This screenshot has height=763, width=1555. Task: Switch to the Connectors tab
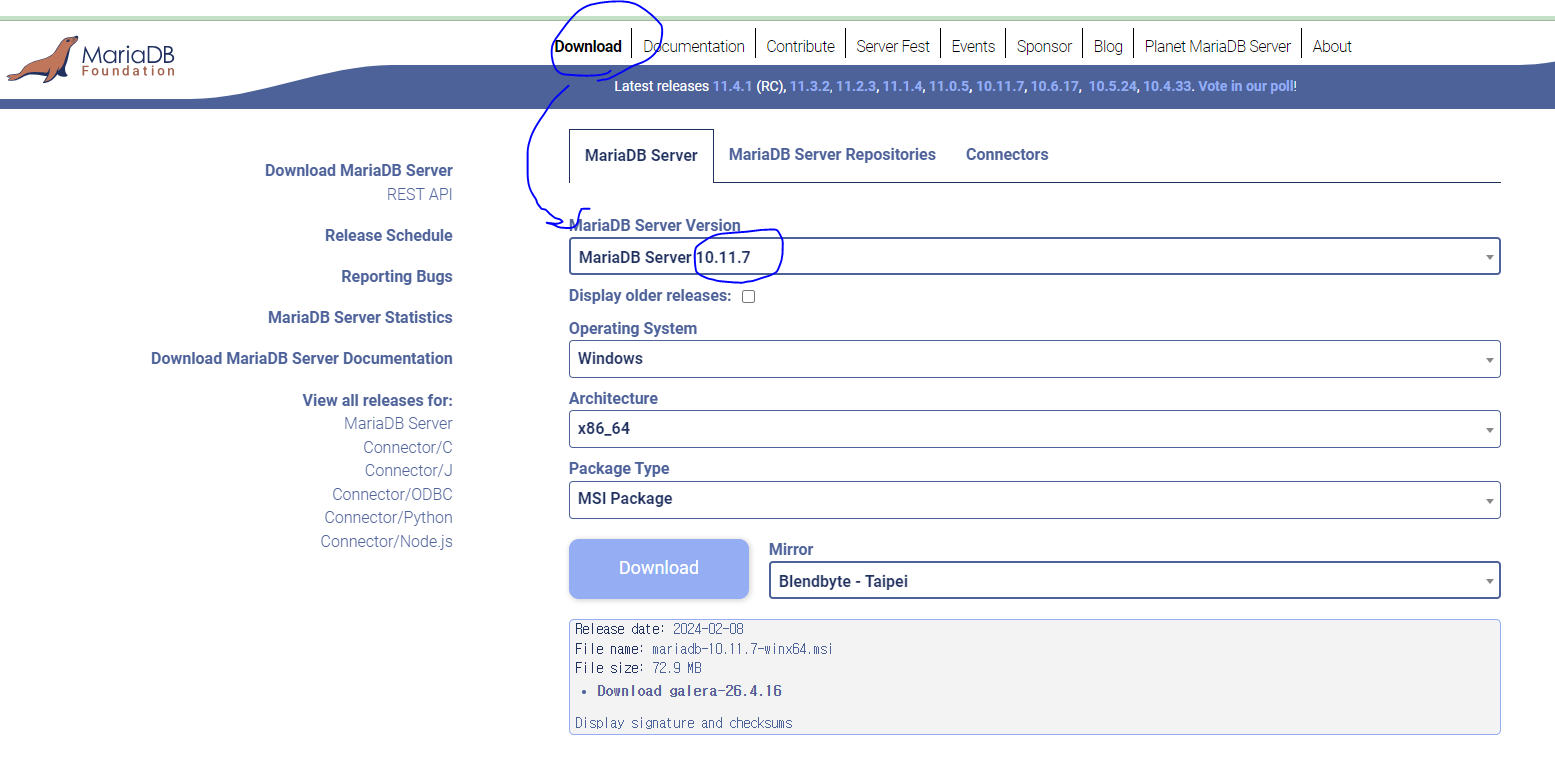(x=1007, y=154)
